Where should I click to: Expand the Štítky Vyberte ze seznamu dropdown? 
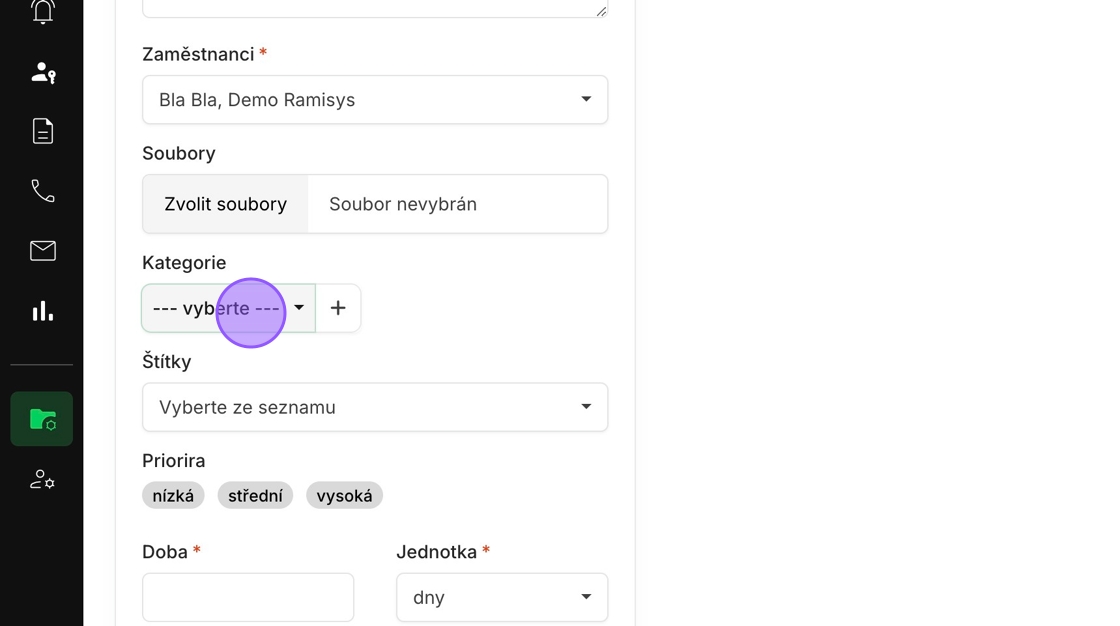coord(375,407)
